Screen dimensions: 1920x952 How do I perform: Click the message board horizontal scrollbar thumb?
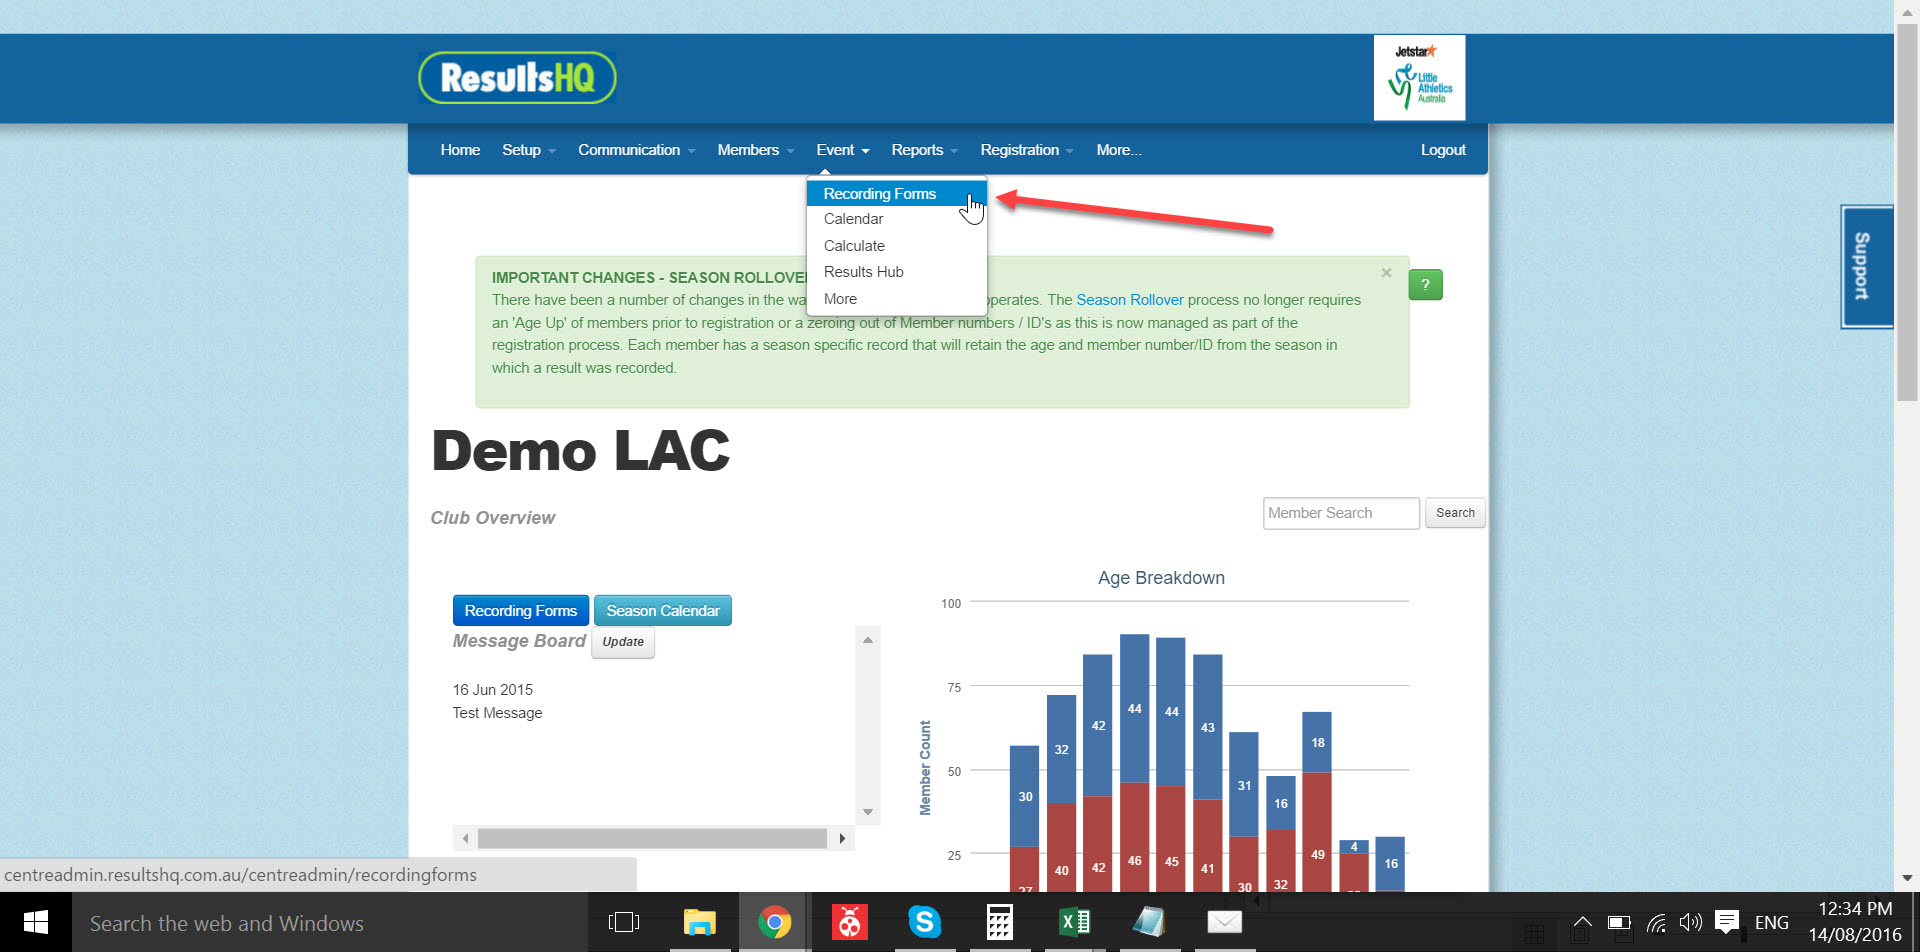click(x=652, y=838)
